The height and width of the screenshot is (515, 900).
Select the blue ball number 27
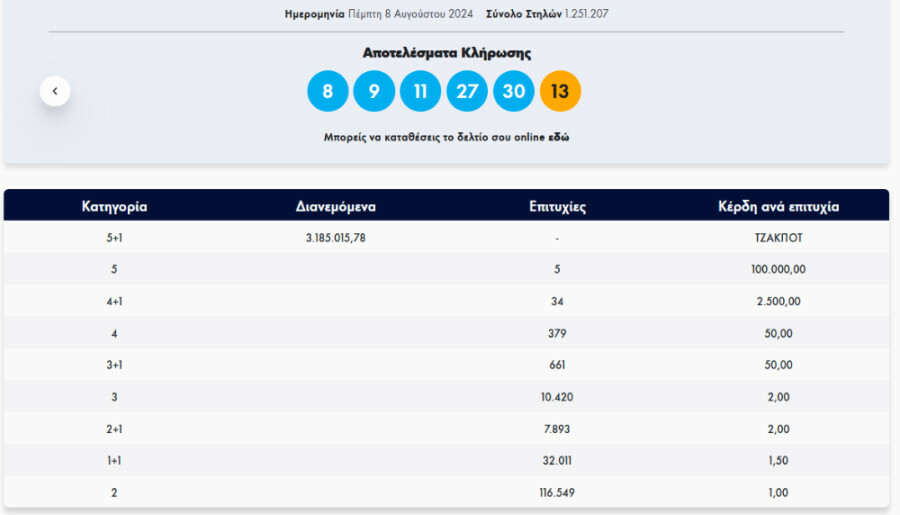pos(467,92)
